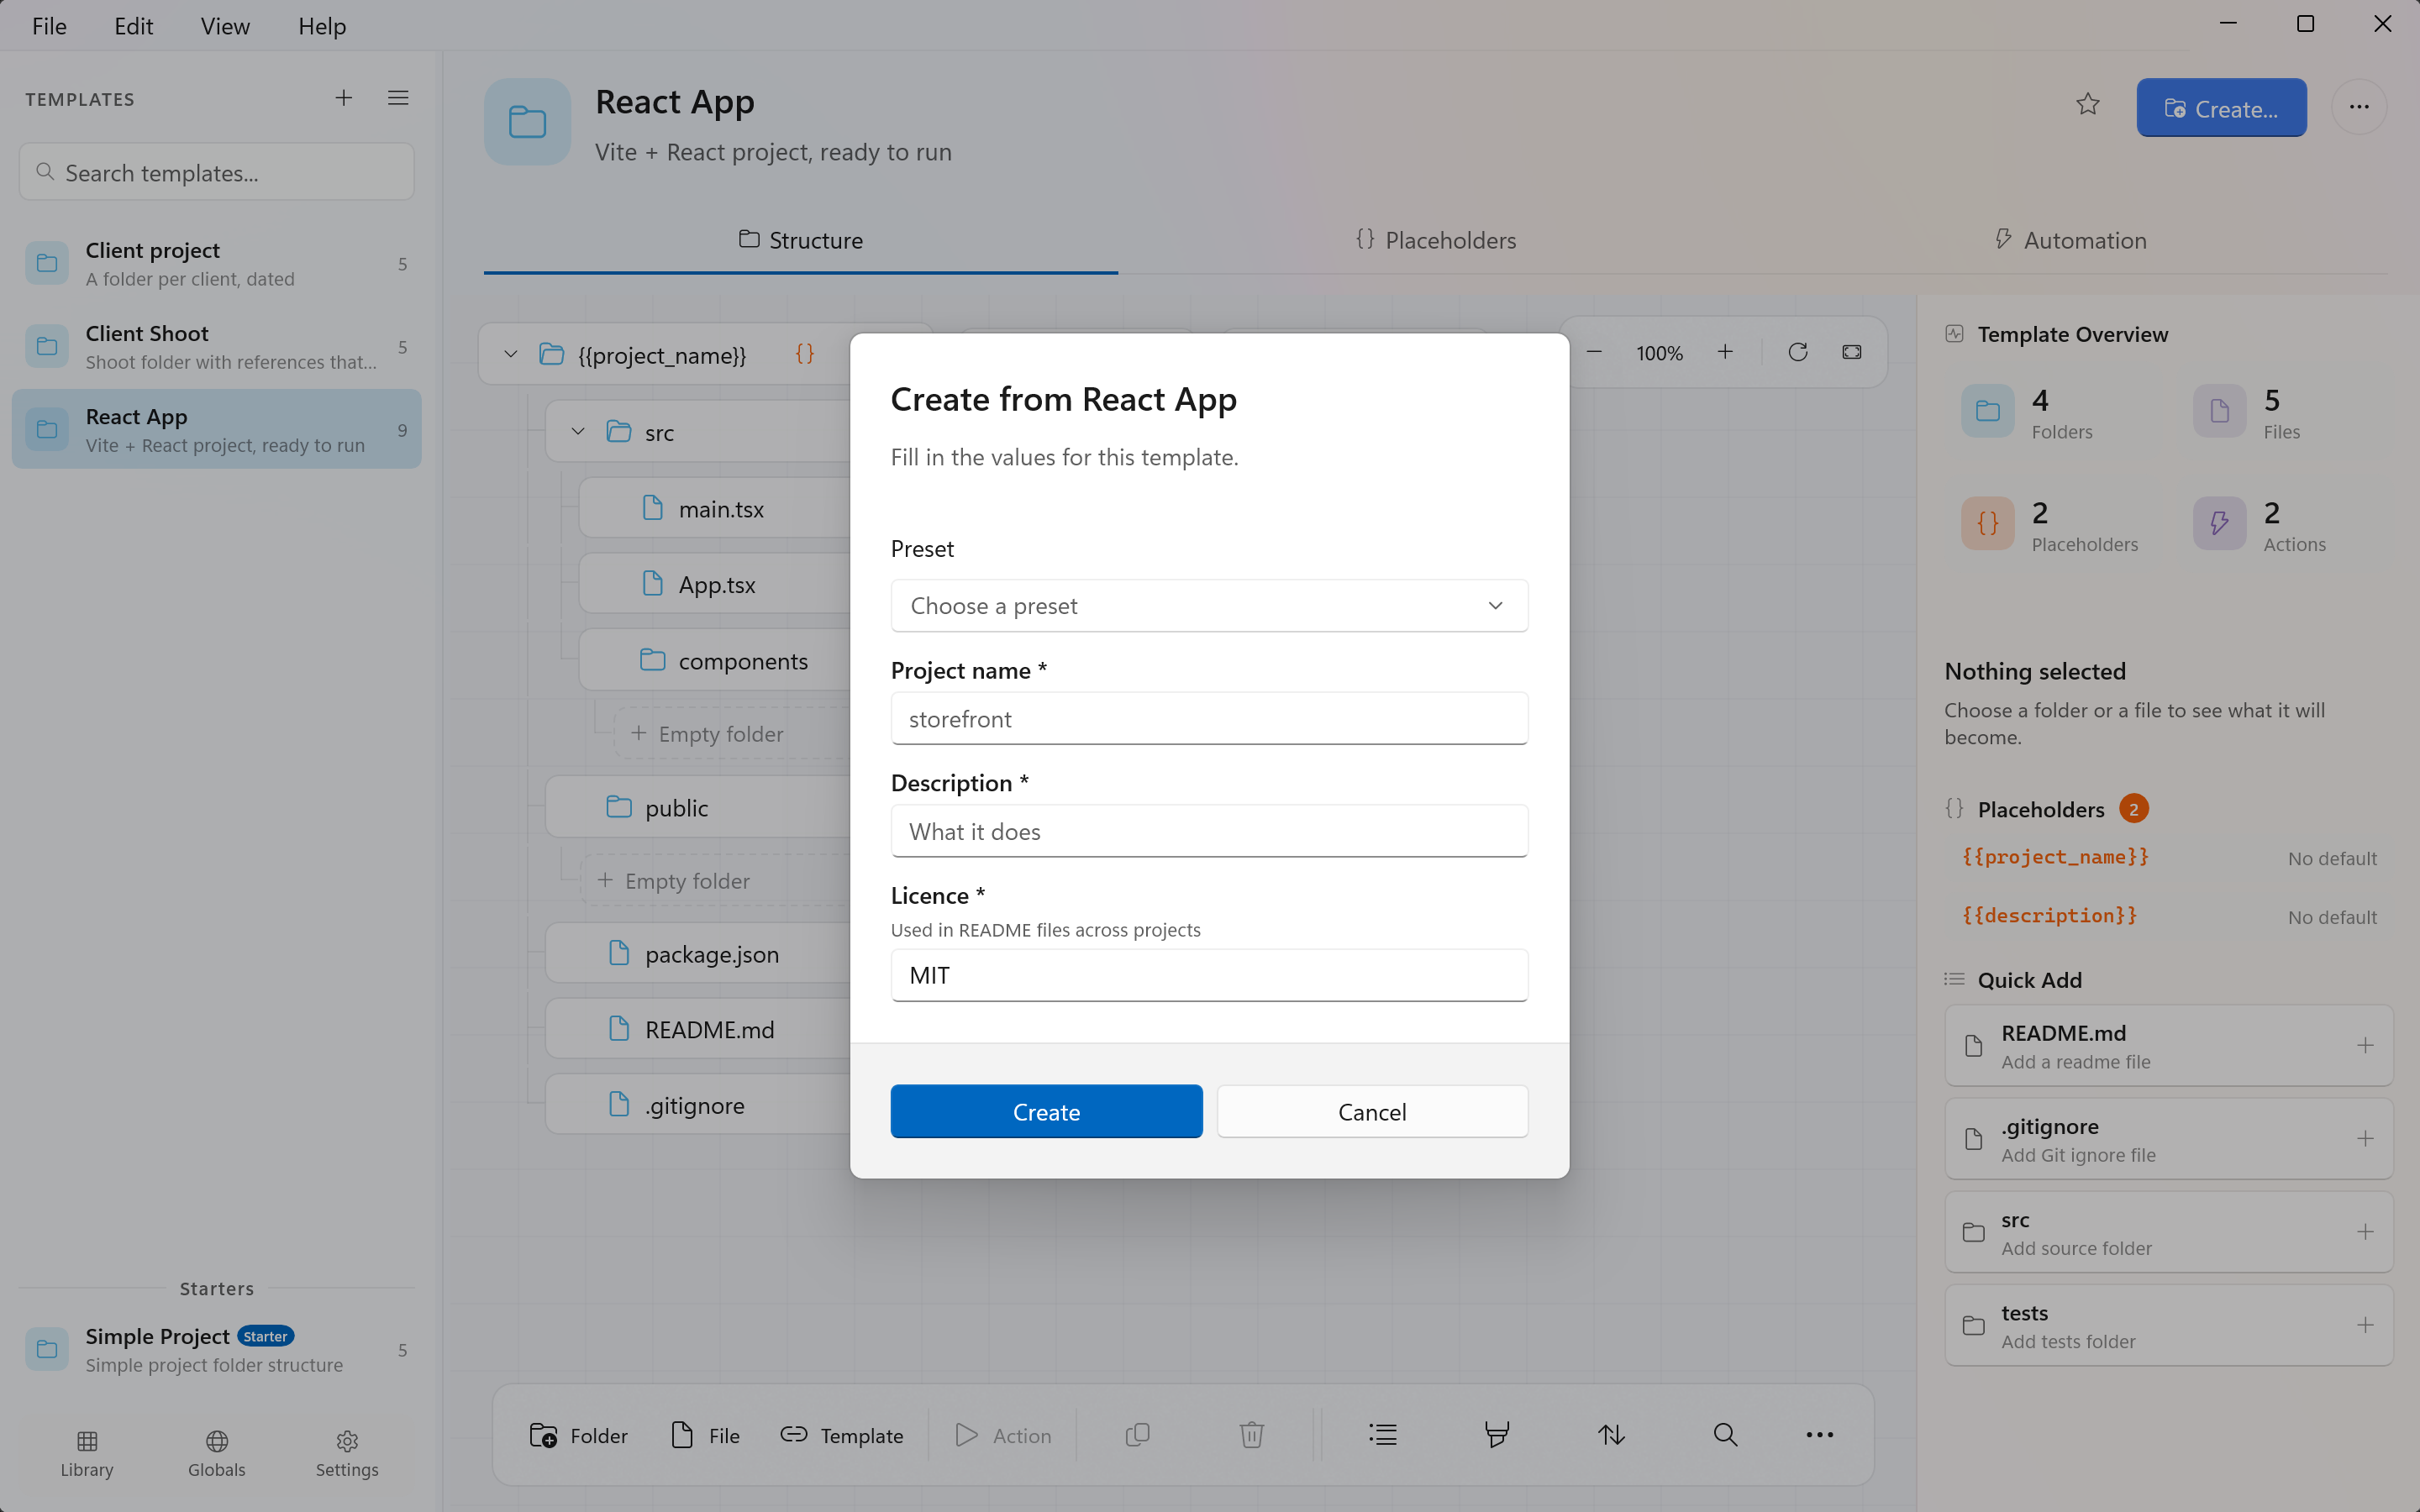Add a new template with plus icon
Screen dimensions: 2420x1512
[x=343, y=98]
